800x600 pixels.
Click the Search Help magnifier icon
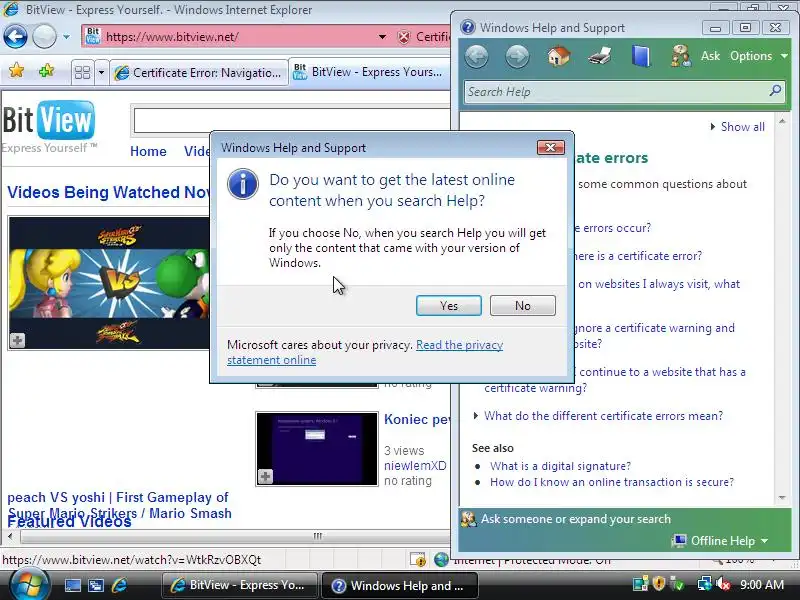click(775, 91)
